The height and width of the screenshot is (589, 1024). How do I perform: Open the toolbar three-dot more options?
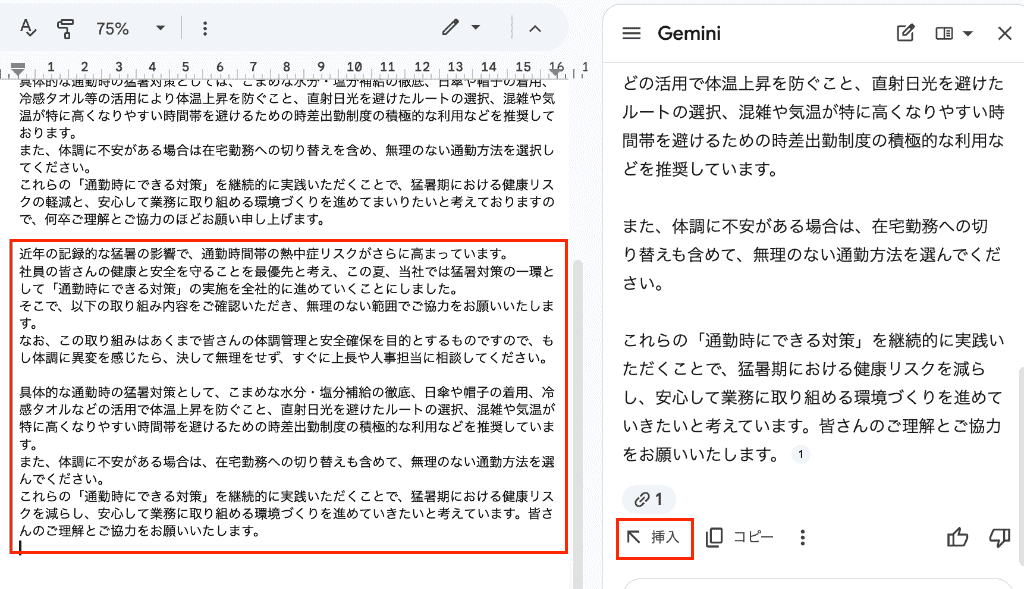tap(205, 29)
